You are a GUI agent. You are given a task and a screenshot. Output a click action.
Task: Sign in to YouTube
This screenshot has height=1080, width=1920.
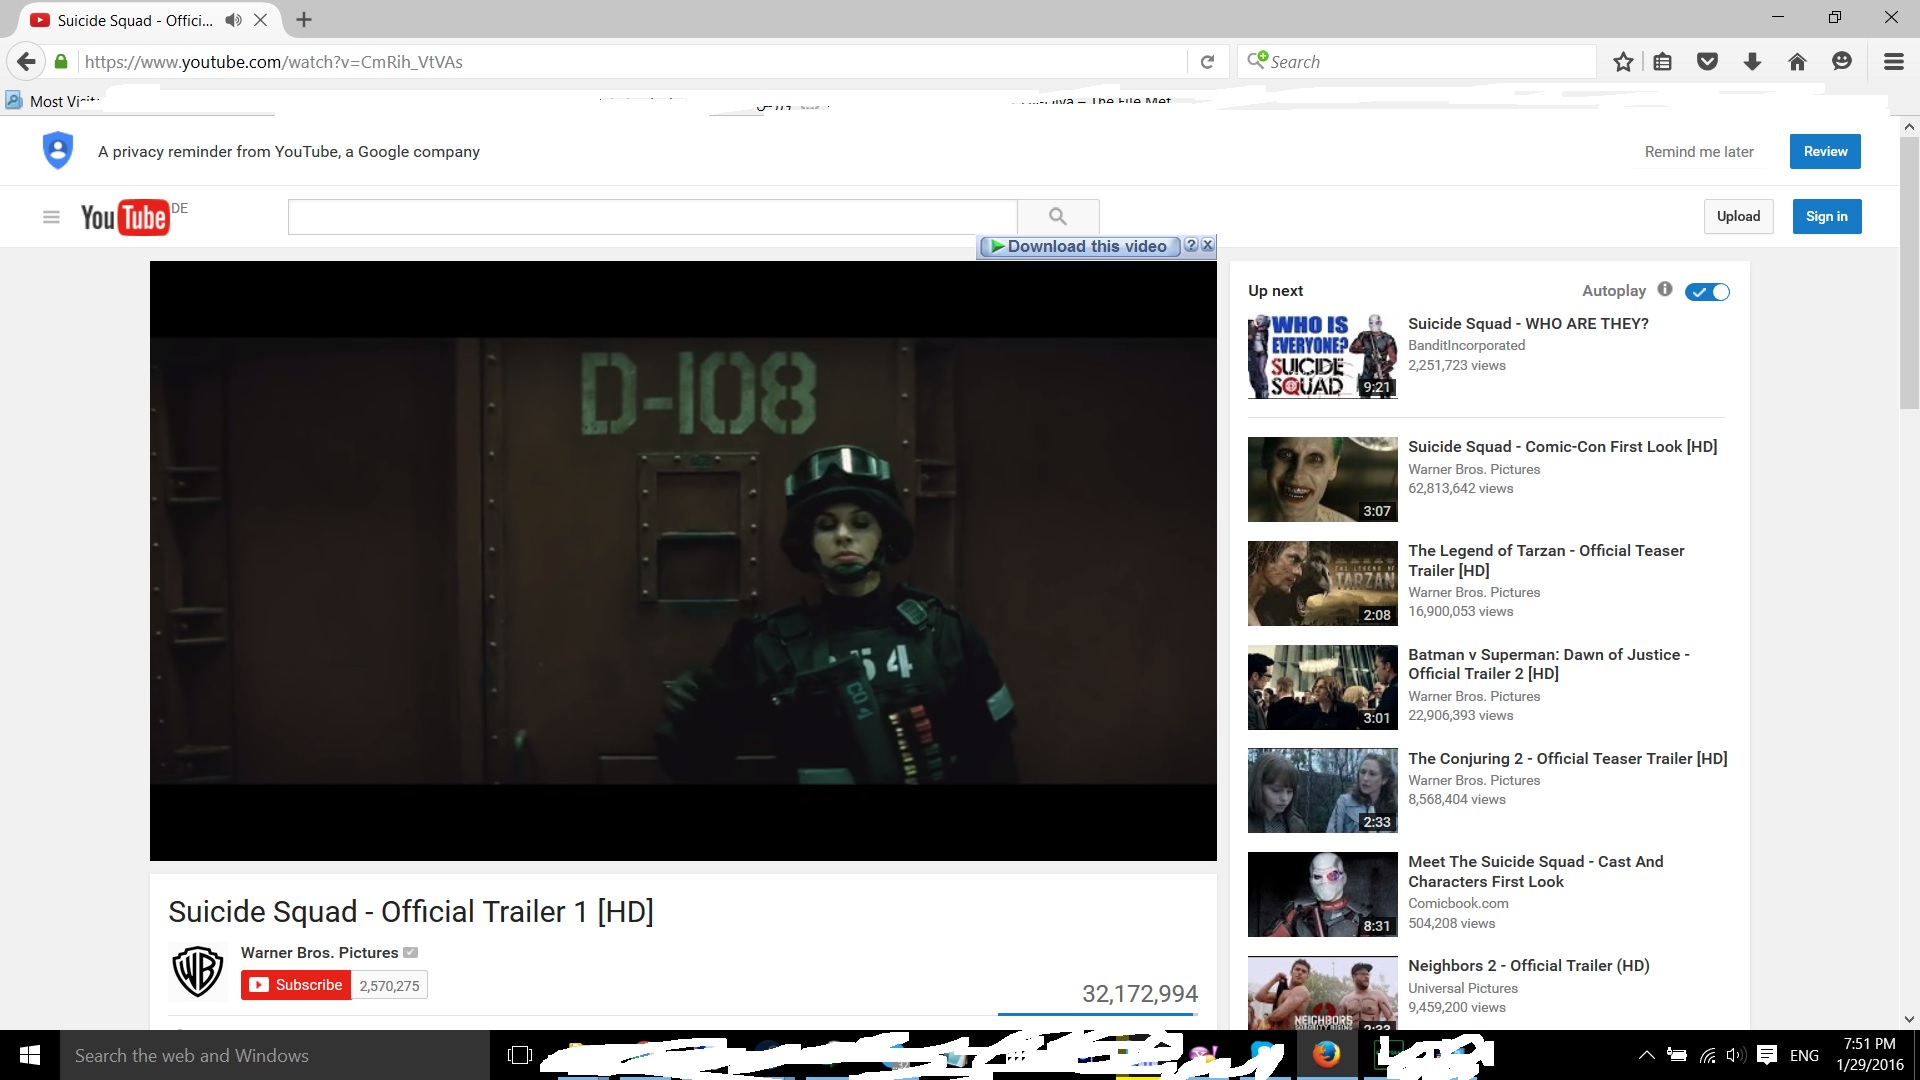1827,216
